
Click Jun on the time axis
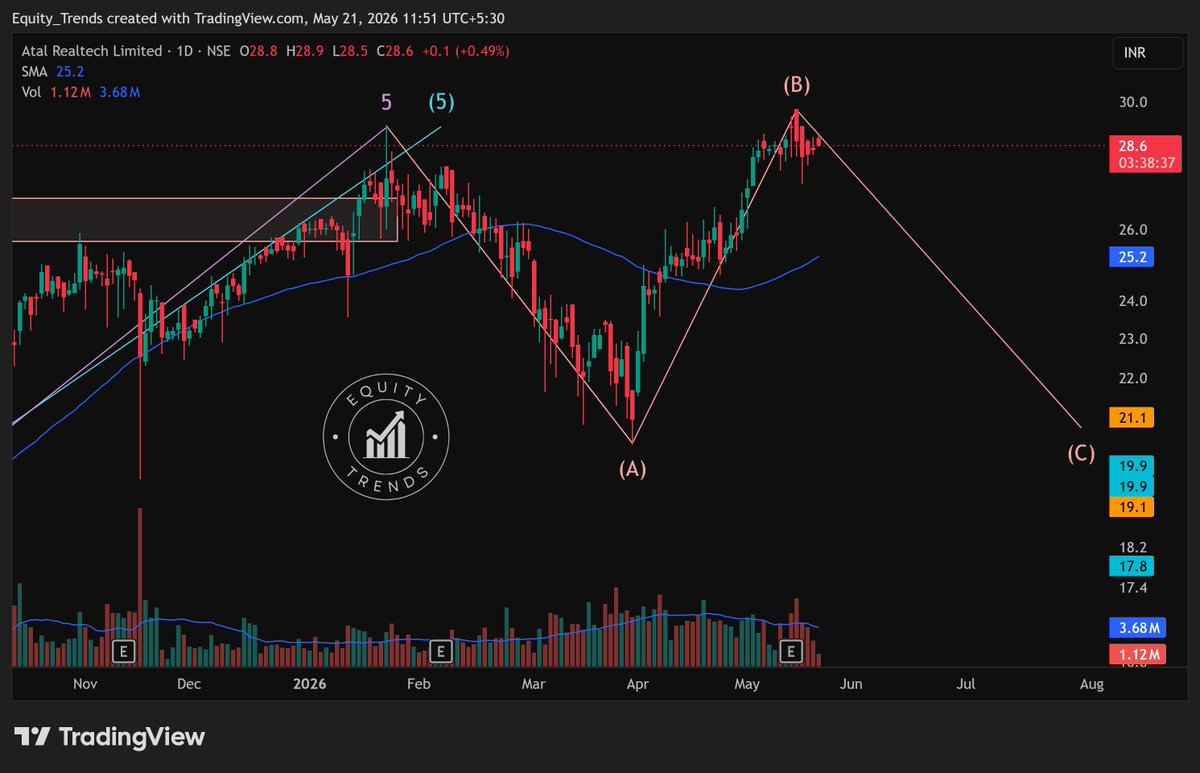pyautogui.click(x=851, y=685)
